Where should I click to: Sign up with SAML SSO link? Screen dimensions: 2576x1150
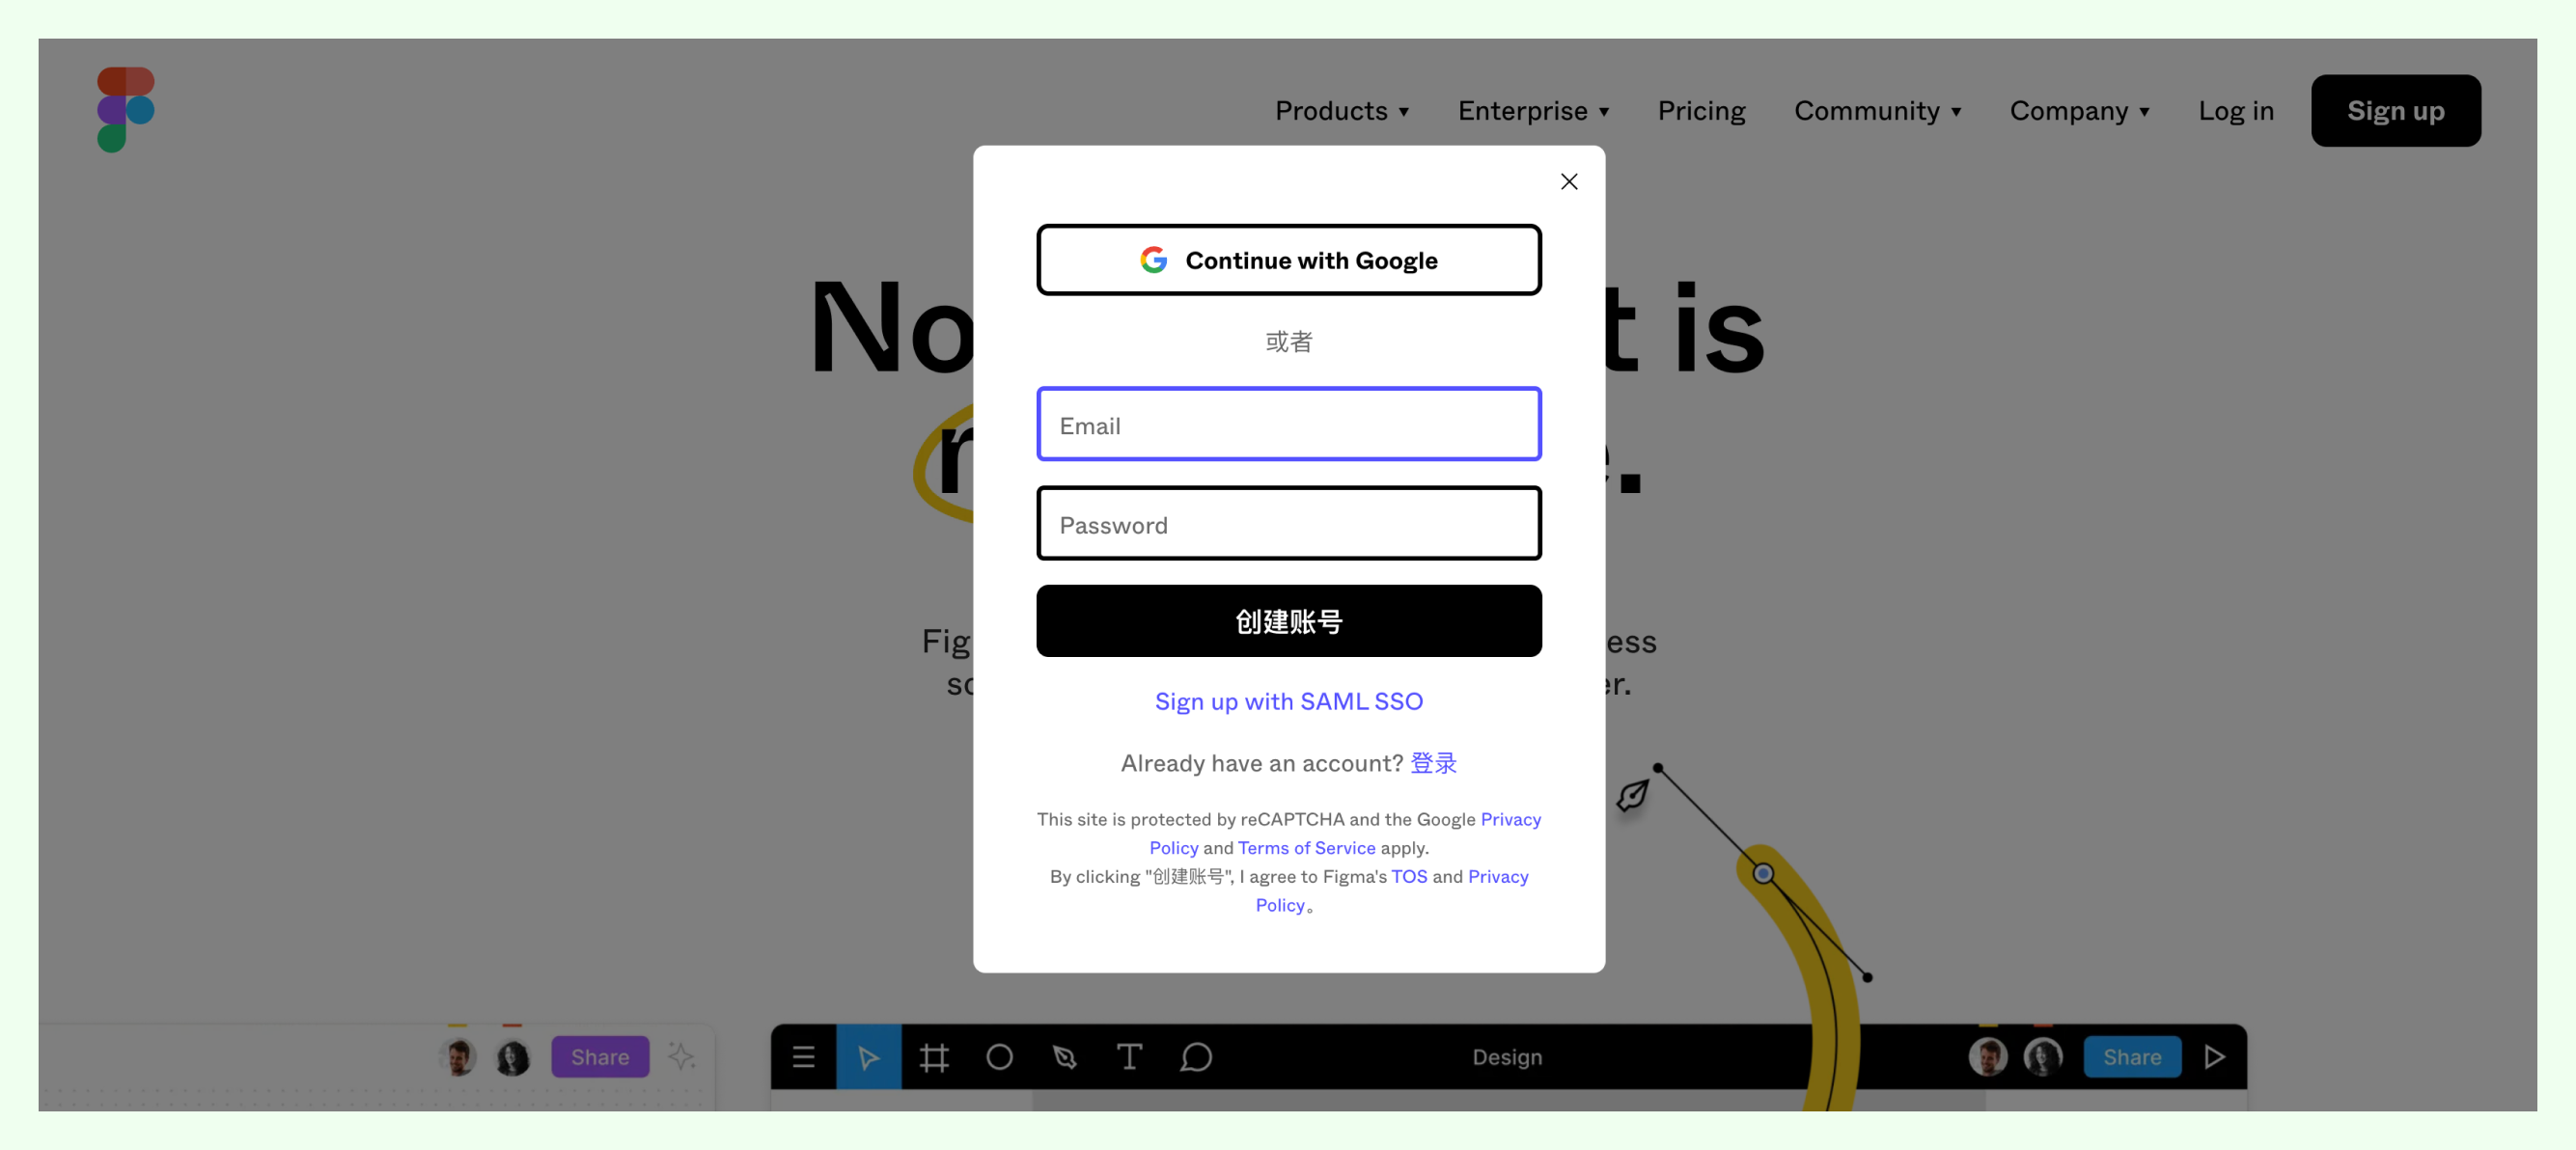click(1288, 701)
